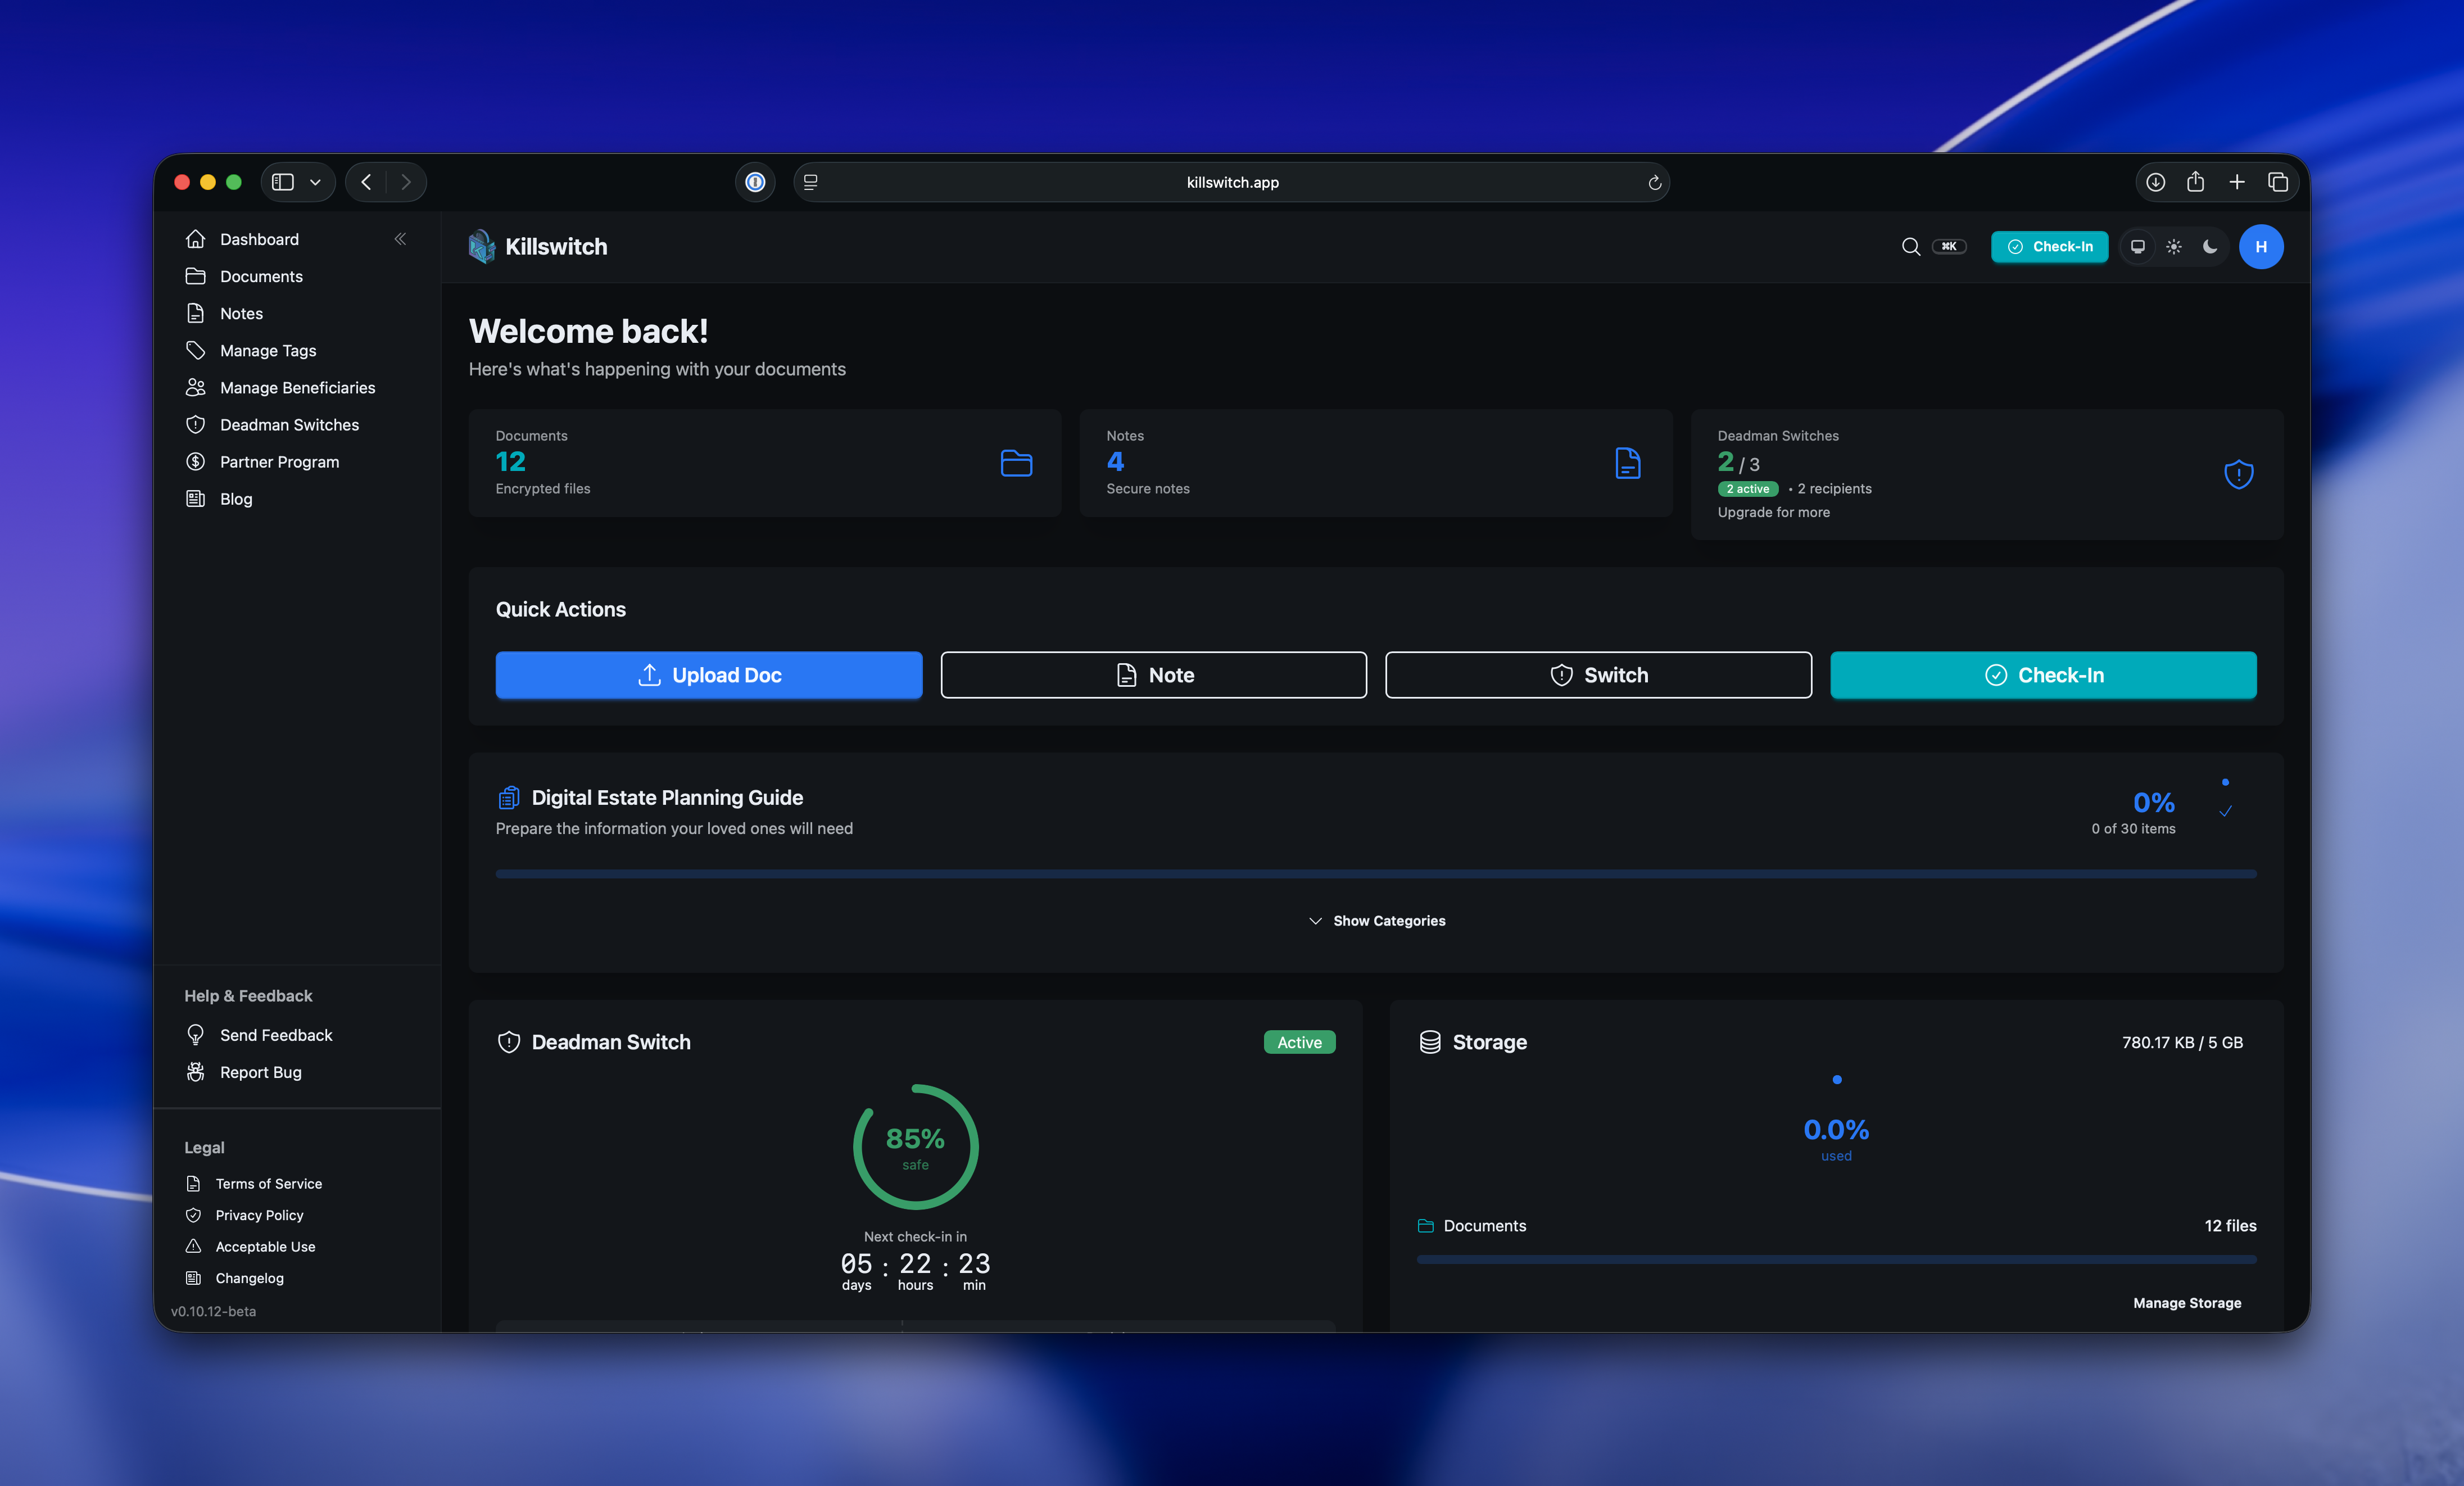Enable dark mode with moon icon
2464x1486 pixels.
[x=2210, y=247]
